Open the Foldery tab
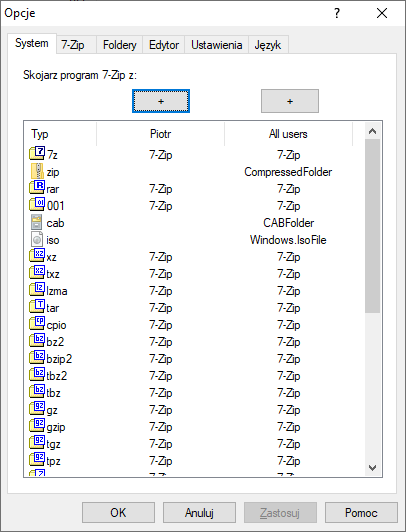Image resolution: width=406 pixels, height=532 pixels. 119,45
